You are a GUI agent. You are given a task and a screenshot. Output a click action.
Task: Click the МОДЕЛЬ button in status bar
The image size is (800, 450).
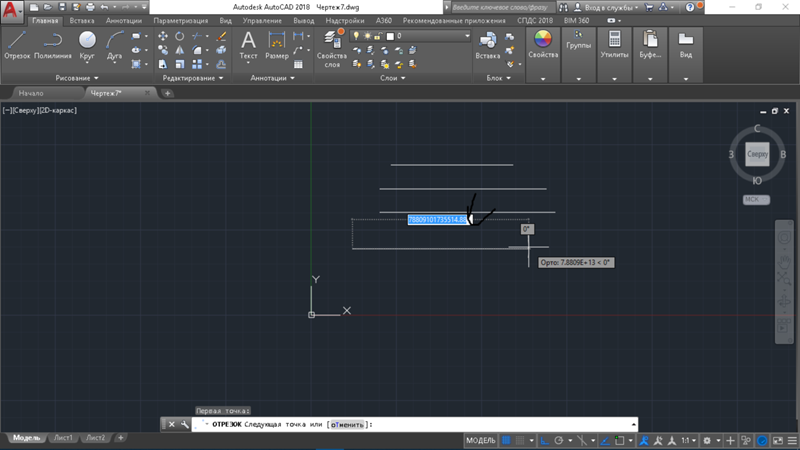(481, 439)
